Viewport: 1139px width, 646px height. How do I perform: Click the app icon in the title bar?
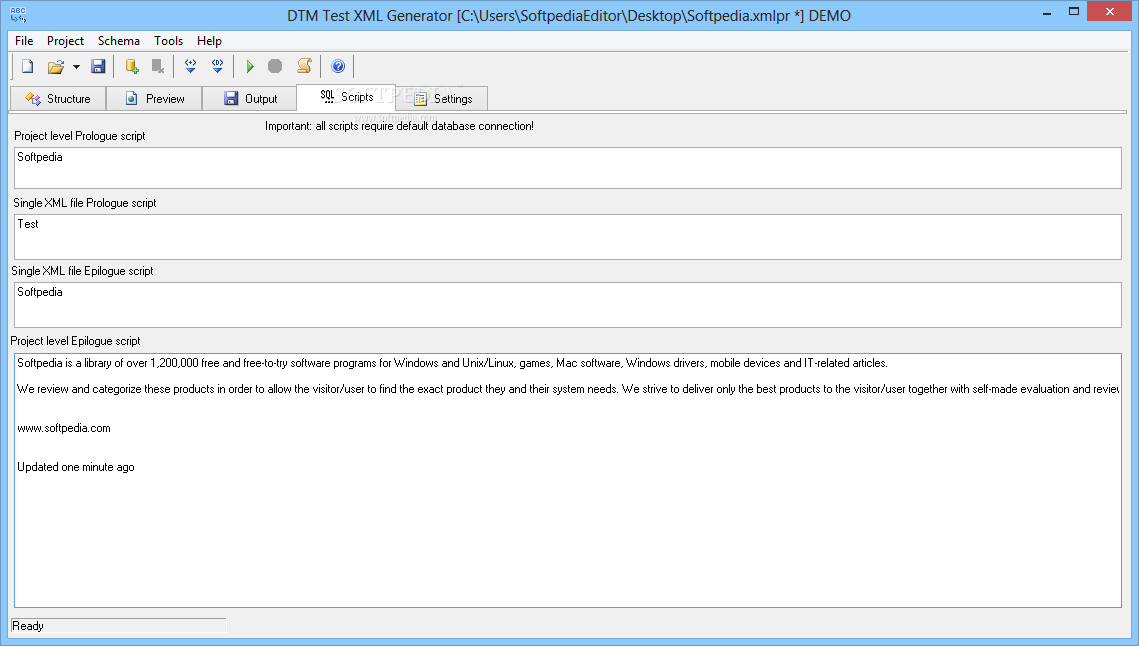click(x=18, y=15)
